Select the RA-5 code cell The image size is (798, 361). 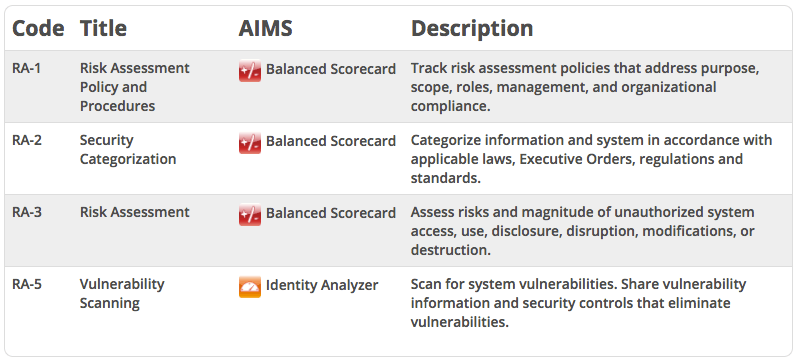click(26, 284)
